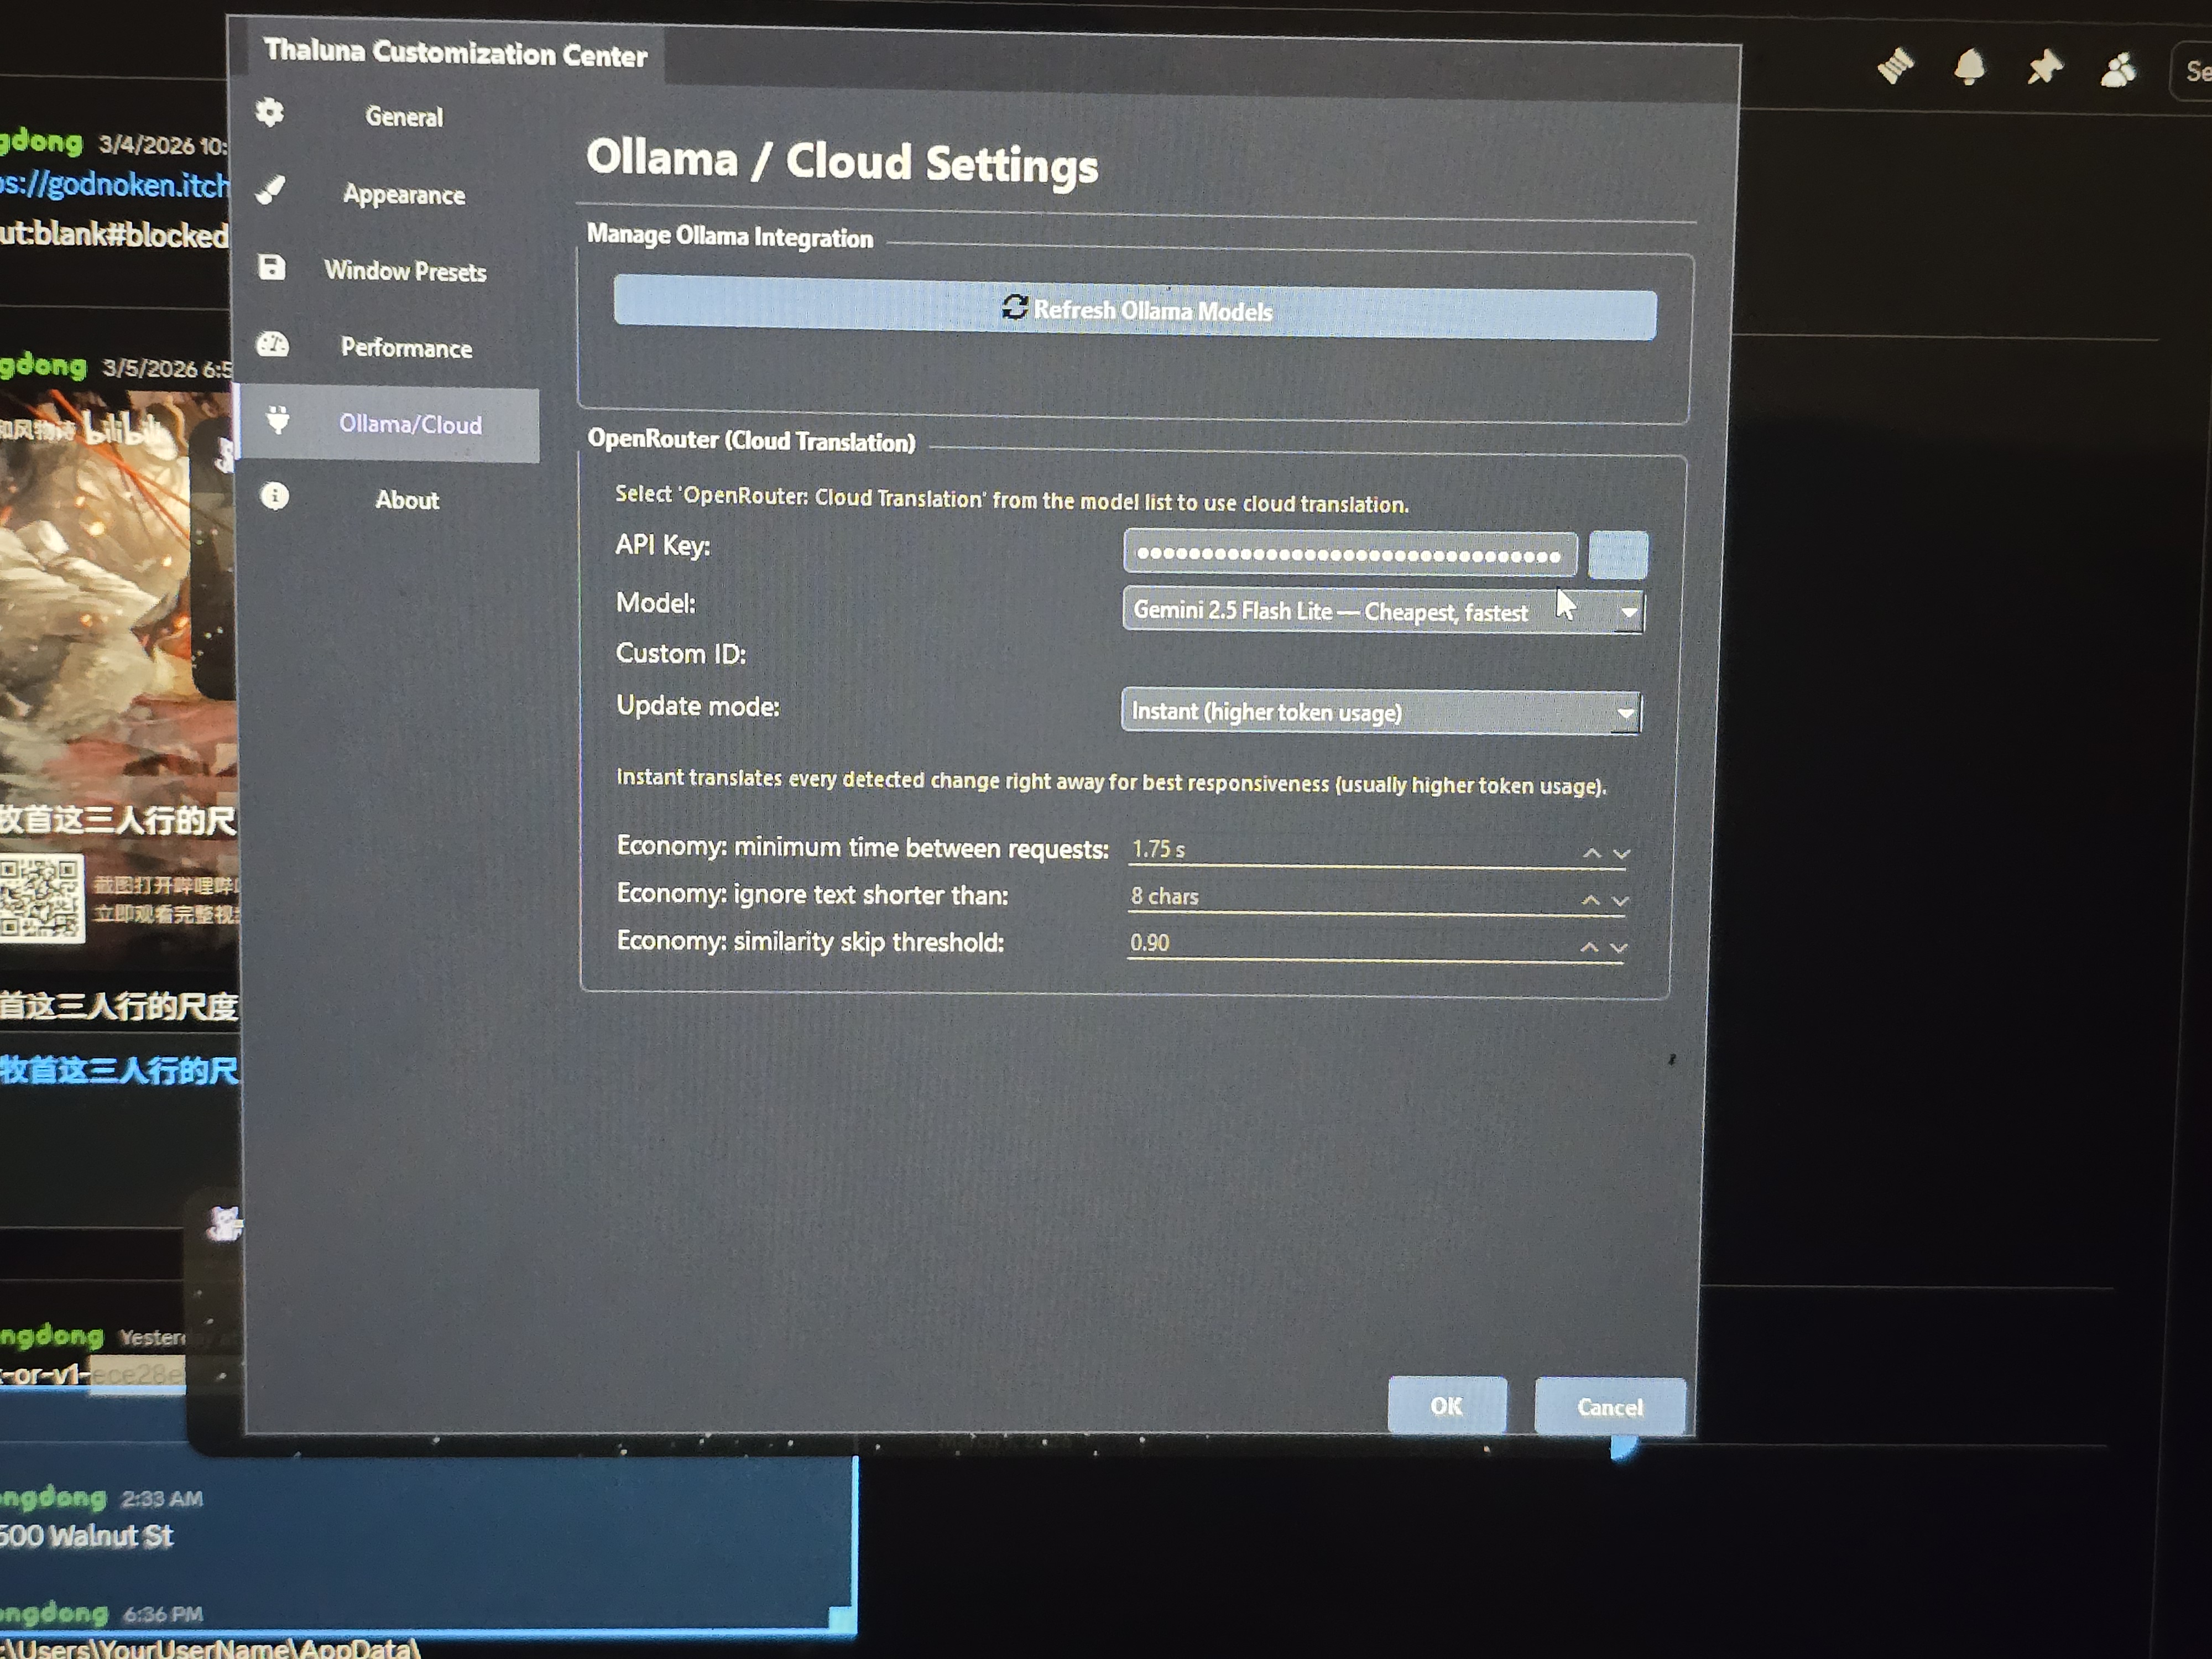Click the Window Presets save icon
The width and height of the screenshot is (2212, 1659).
coord(272,267)
